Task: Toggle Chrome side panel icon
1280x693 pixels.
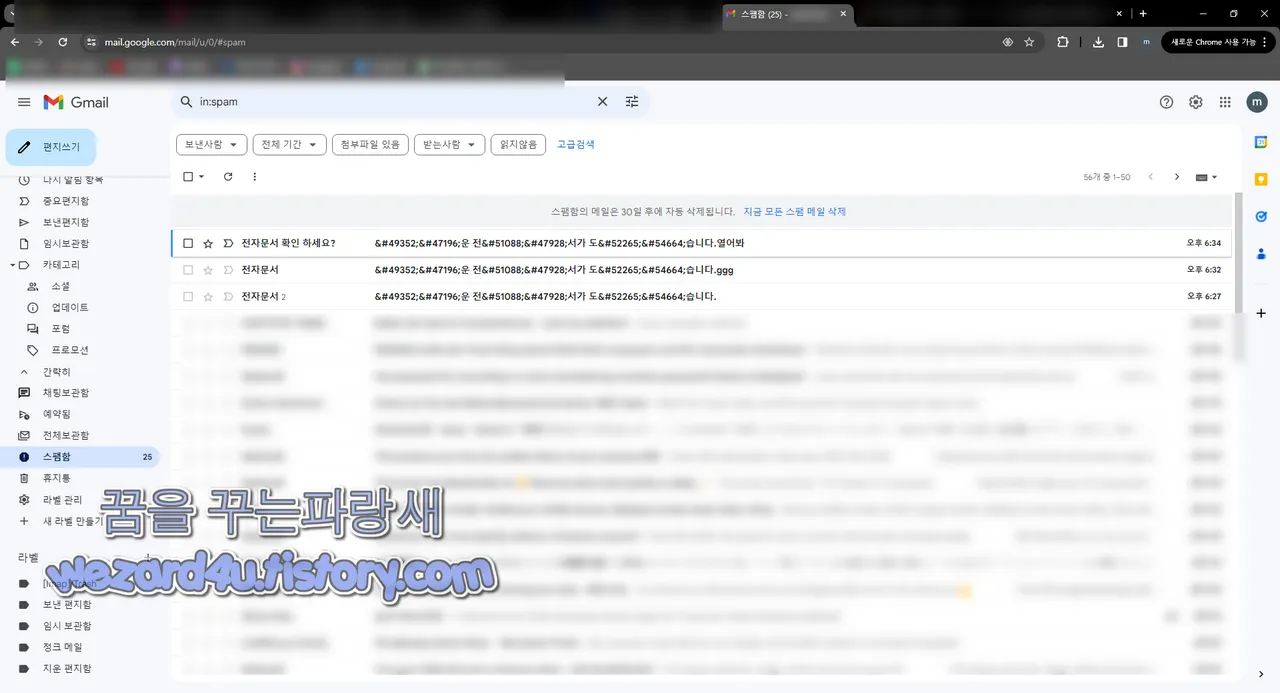Action: pyautogui.click(x=1122, y=42)
